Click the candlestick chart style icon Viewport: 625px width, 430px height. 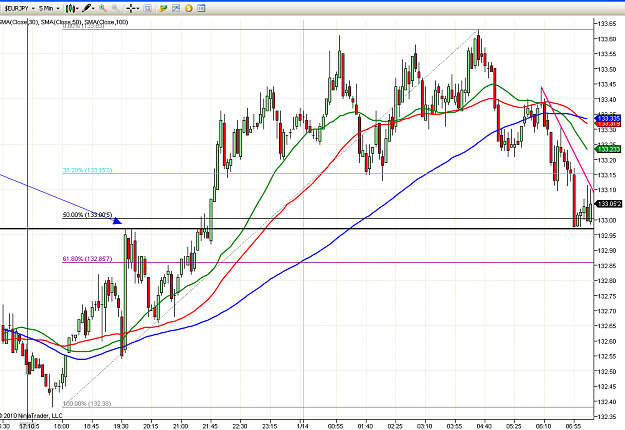pos(70,8)
